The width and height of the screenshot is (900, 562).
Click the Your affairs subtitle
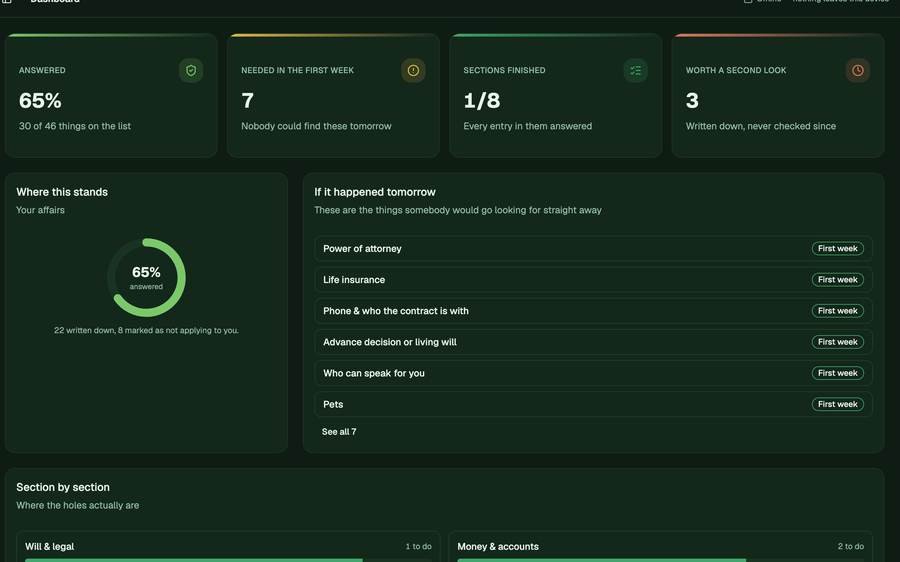(x=40, y=210)
